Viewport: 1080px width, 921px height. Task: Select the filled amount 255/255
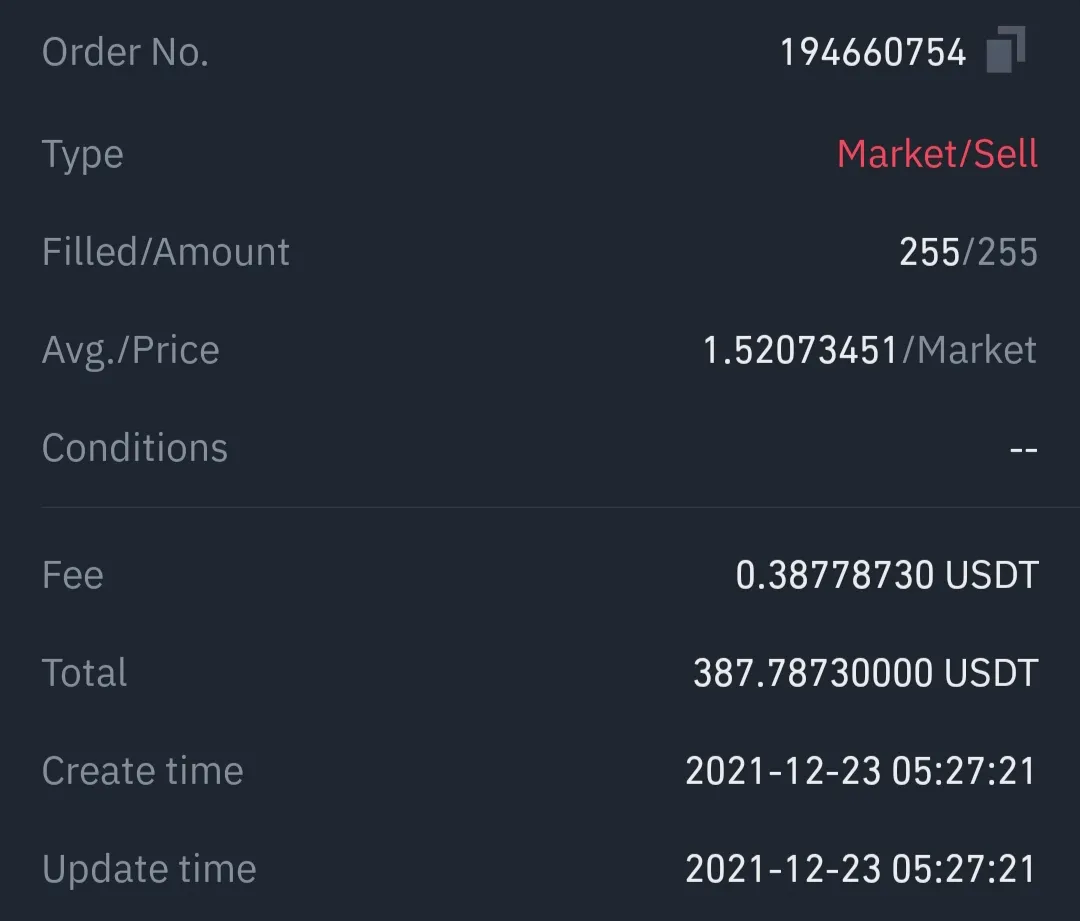pos(968,251)
